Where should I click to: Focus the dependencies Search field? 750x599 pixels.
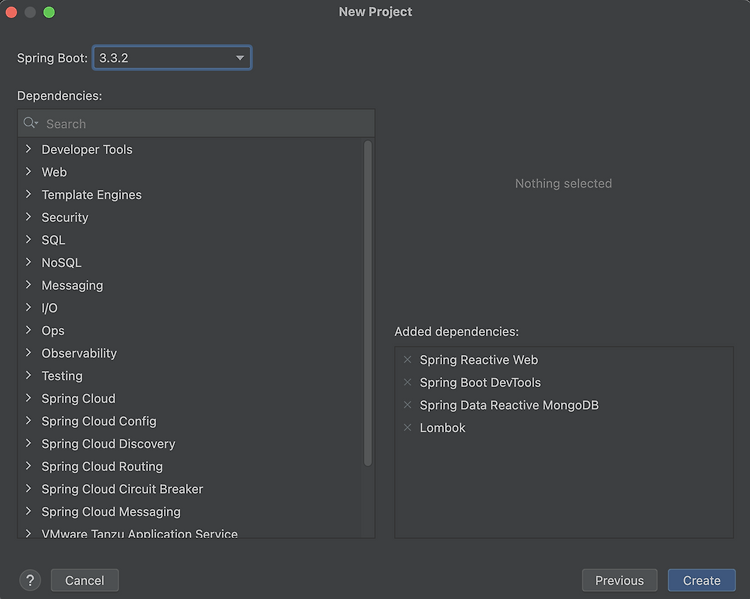(x=196, y=123)
